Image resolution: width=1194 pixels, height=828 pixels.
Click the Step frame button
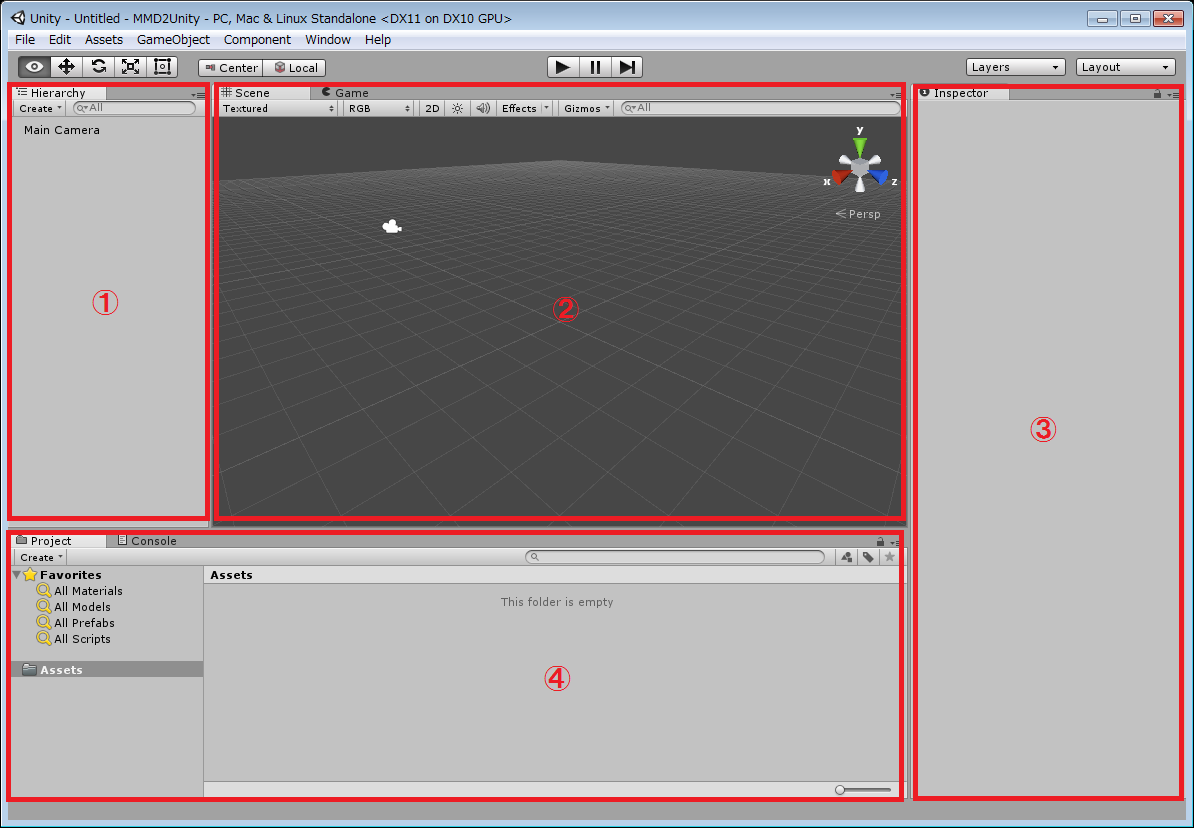(x=627, y=67)
